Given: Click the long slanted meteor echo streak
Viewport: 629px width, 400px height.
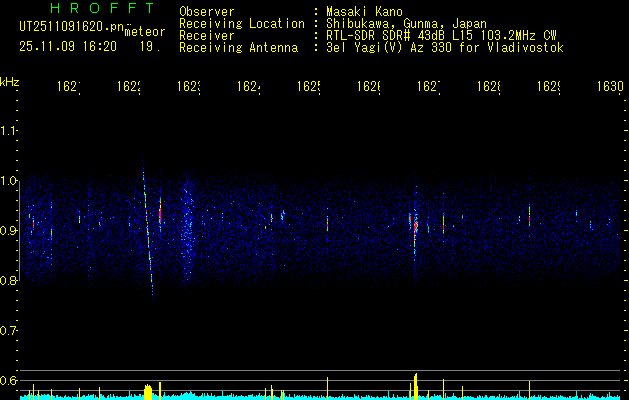Looking at the screenshot, I should (148, 231).
